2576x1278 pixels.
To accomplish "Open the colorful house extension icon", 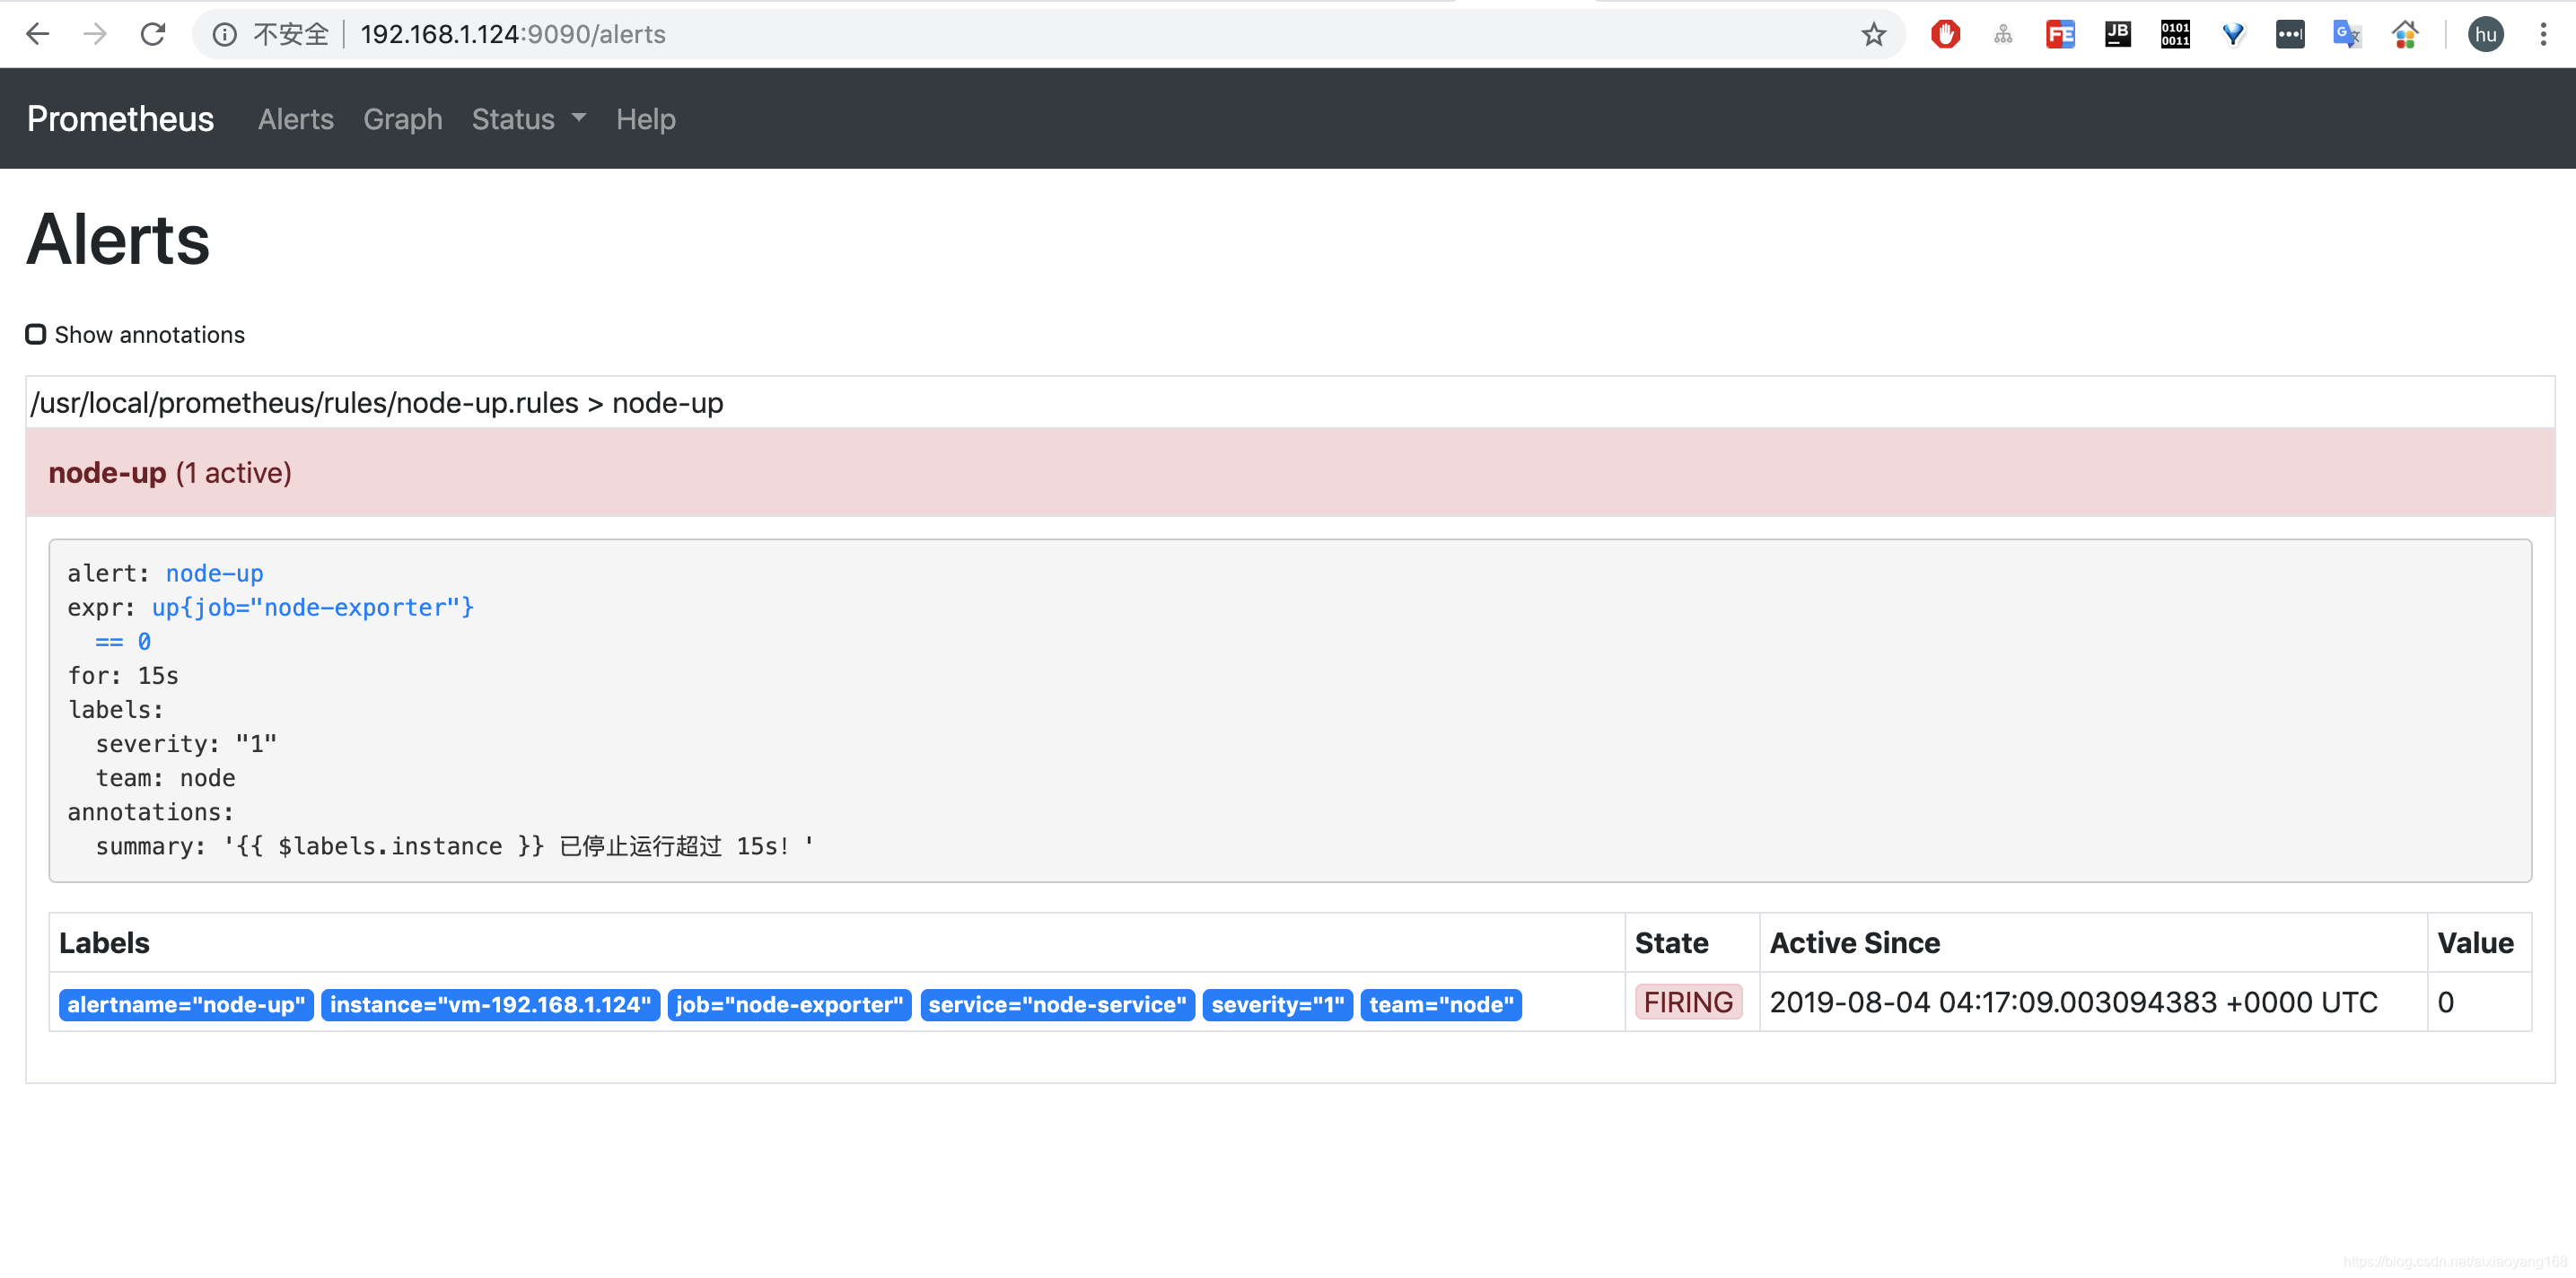I will 2404,34.
